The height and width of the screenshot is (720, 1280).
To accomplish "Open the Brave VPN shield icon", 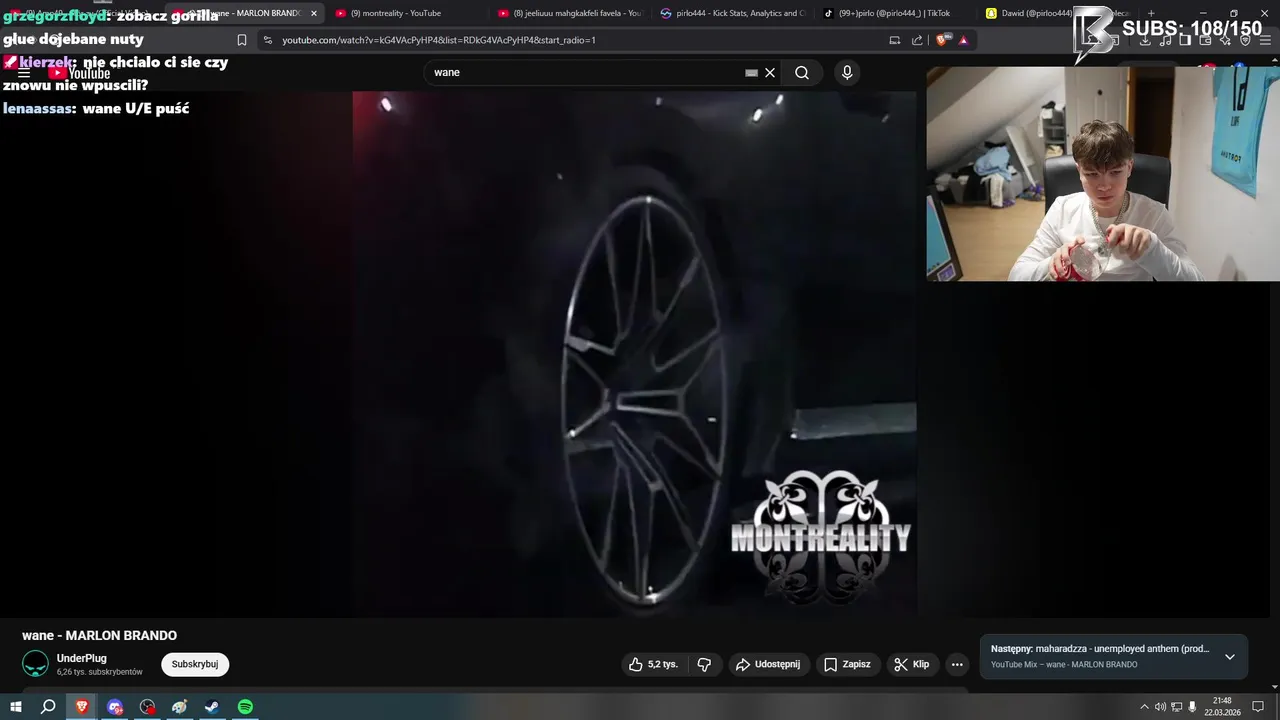I will [x=1246, y=40].
